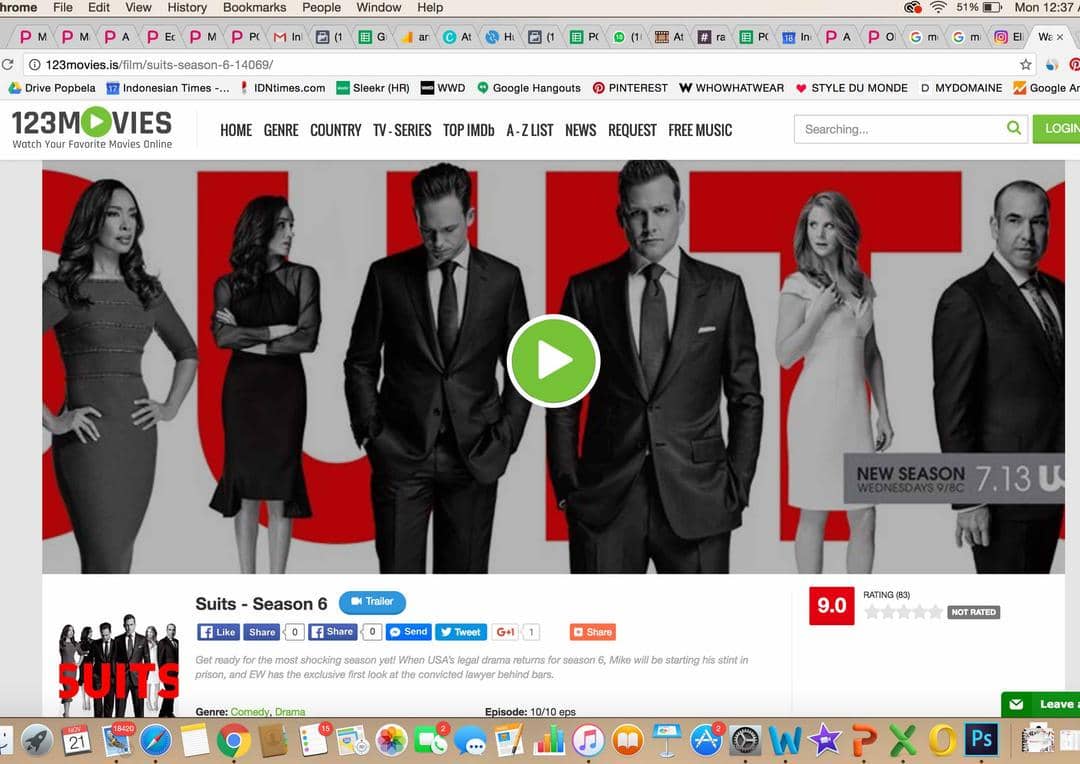1080x764 pixels.
Task: Click the blue Trailer button
Action: tap(372, 602)
